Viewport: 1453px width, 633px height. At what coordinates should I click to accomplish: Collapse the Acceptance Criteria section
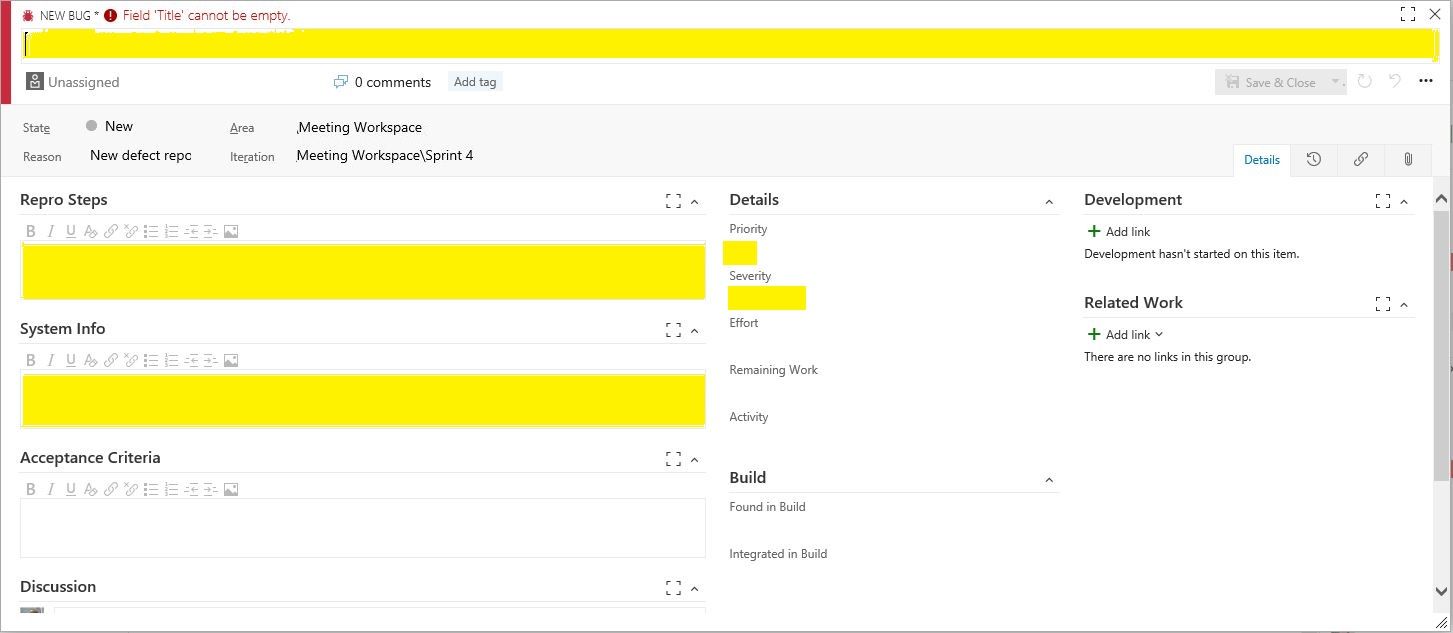(695, 460)
